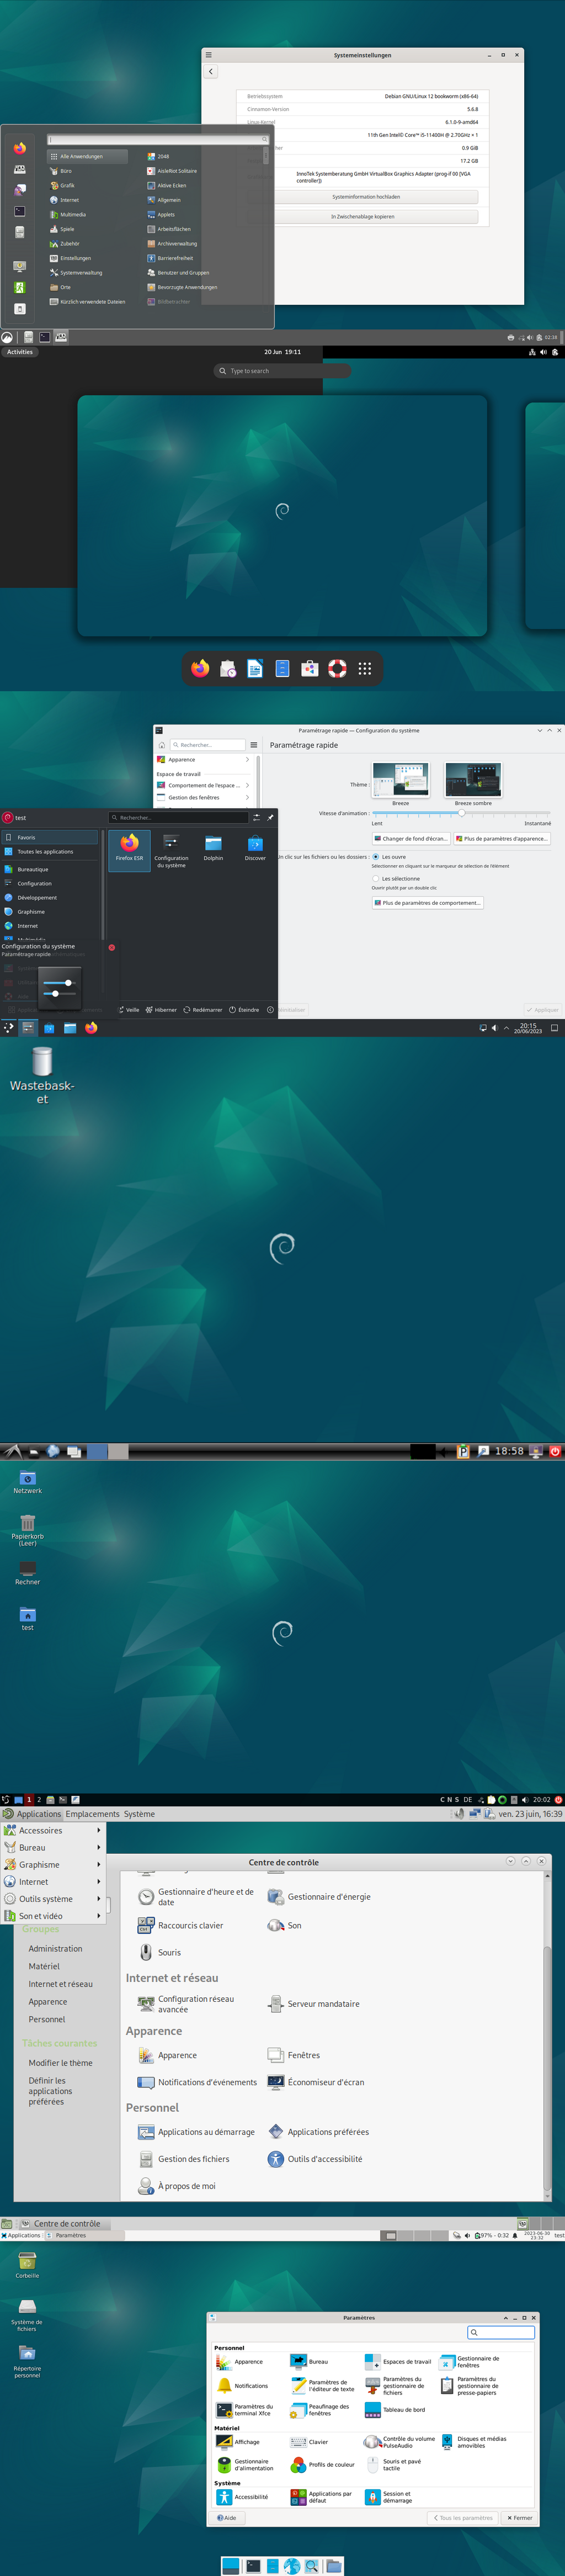The image size is (565, 2576).
Task: Click the search box in Xfce Paramètres
Action: [501, 2333]
